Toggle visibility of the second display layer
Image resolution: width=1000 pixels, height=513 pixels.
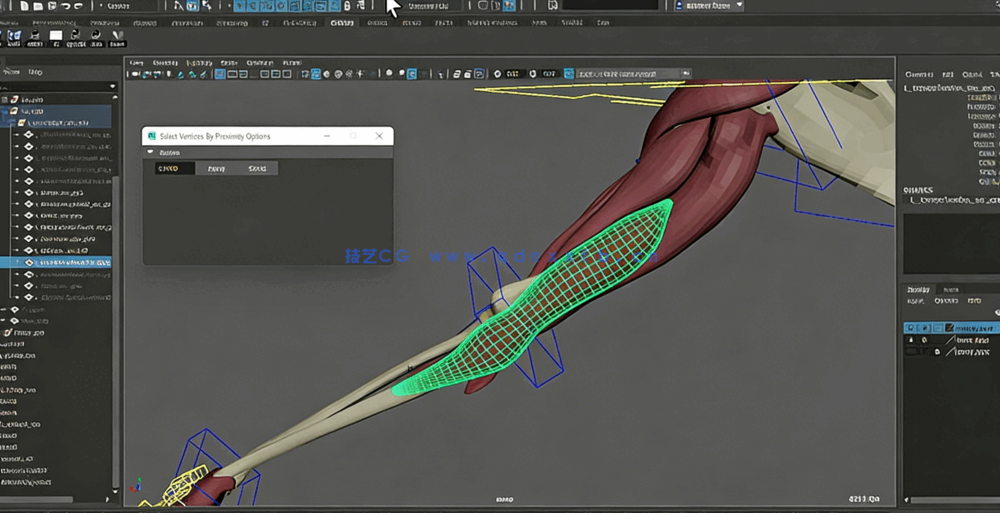[x=911, y=340]
